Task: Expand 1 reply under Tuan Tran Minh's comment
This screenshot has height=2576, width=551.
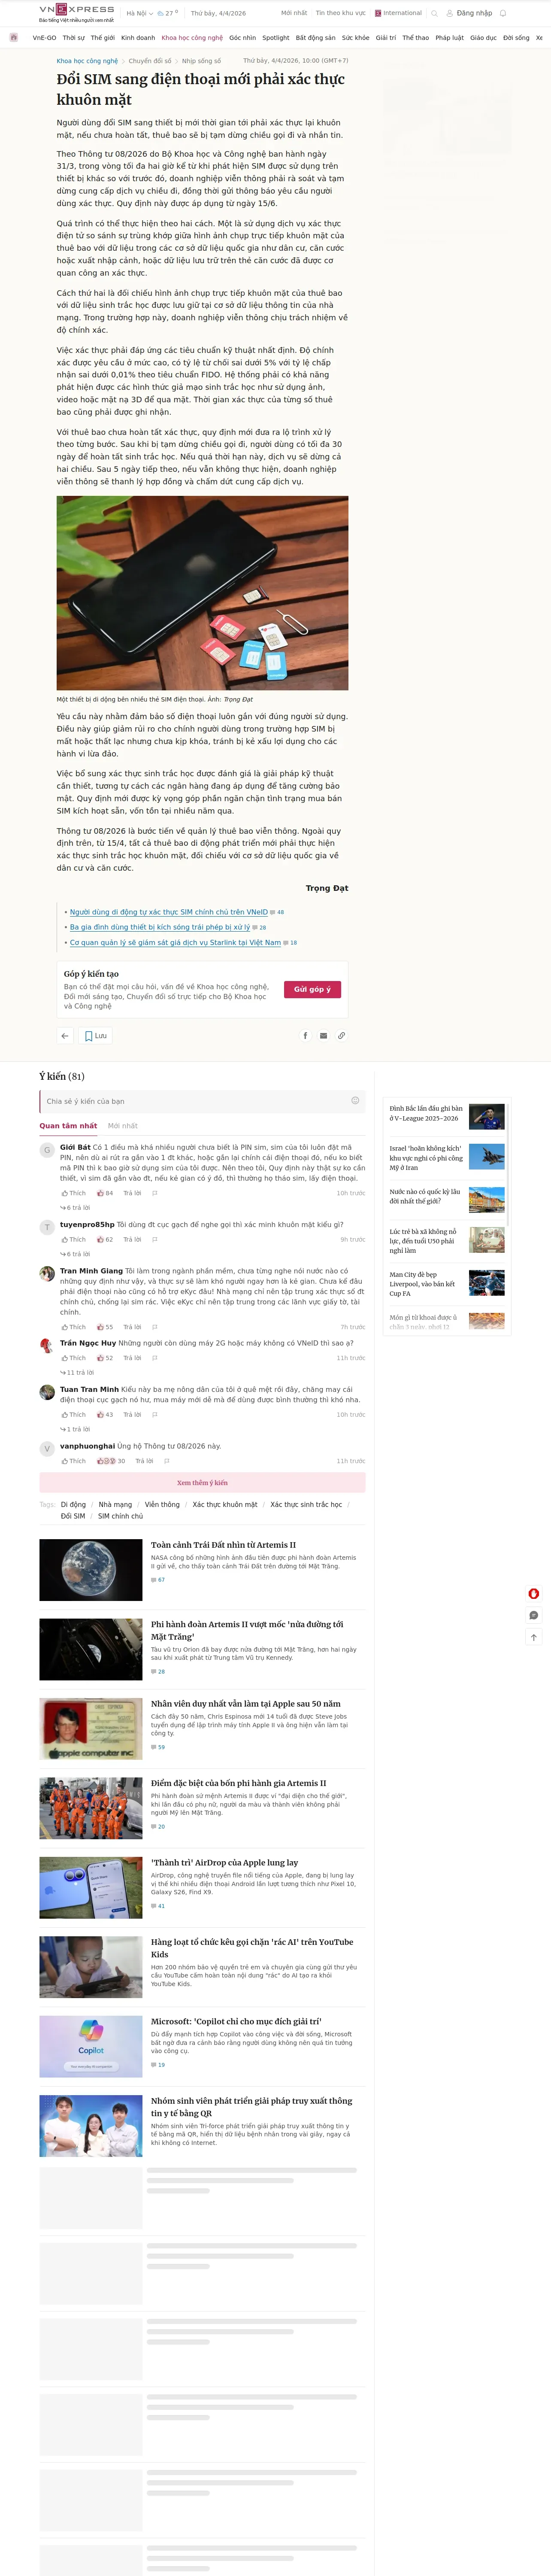Action: pos(75,1429)
